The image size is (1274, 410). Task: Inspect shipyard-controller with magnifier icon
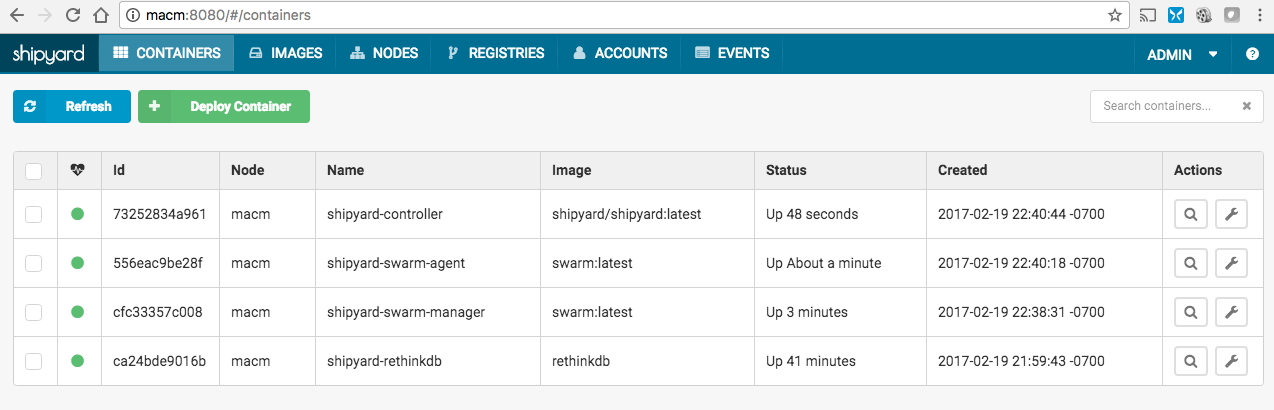coord(1190,214)
